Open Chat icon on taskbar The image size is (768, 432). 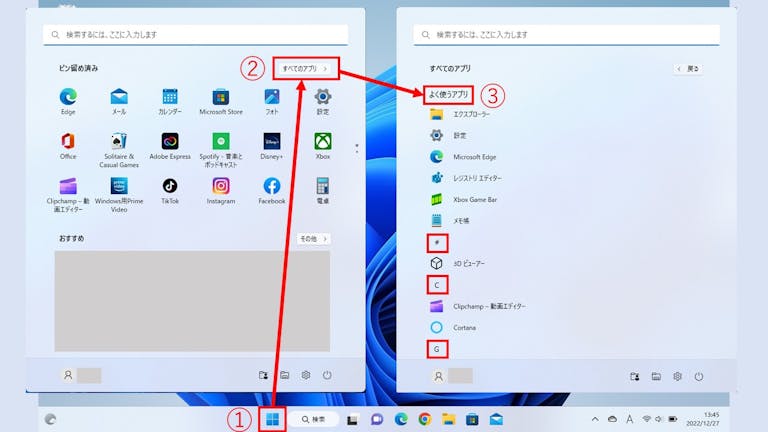377,419
